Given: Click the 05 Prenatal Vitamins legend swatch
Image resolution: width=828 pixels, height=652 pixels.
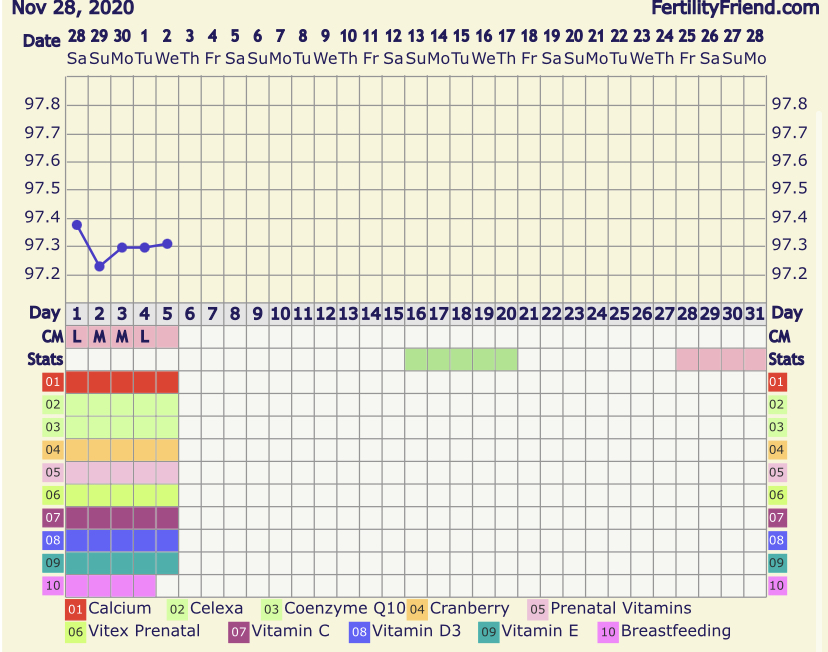Looking at the screenshot, I should (x=538, y=609).
